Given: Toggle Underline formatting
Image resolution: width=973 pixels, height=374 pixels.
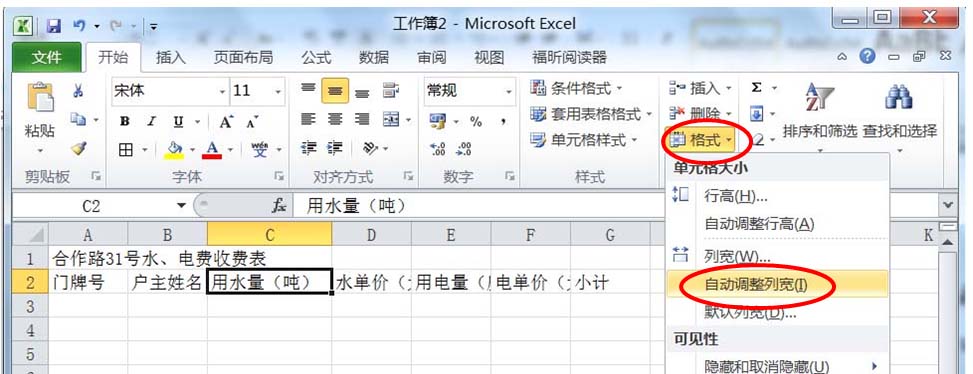Looking at the screenshot, I should [x=178, y=122].
